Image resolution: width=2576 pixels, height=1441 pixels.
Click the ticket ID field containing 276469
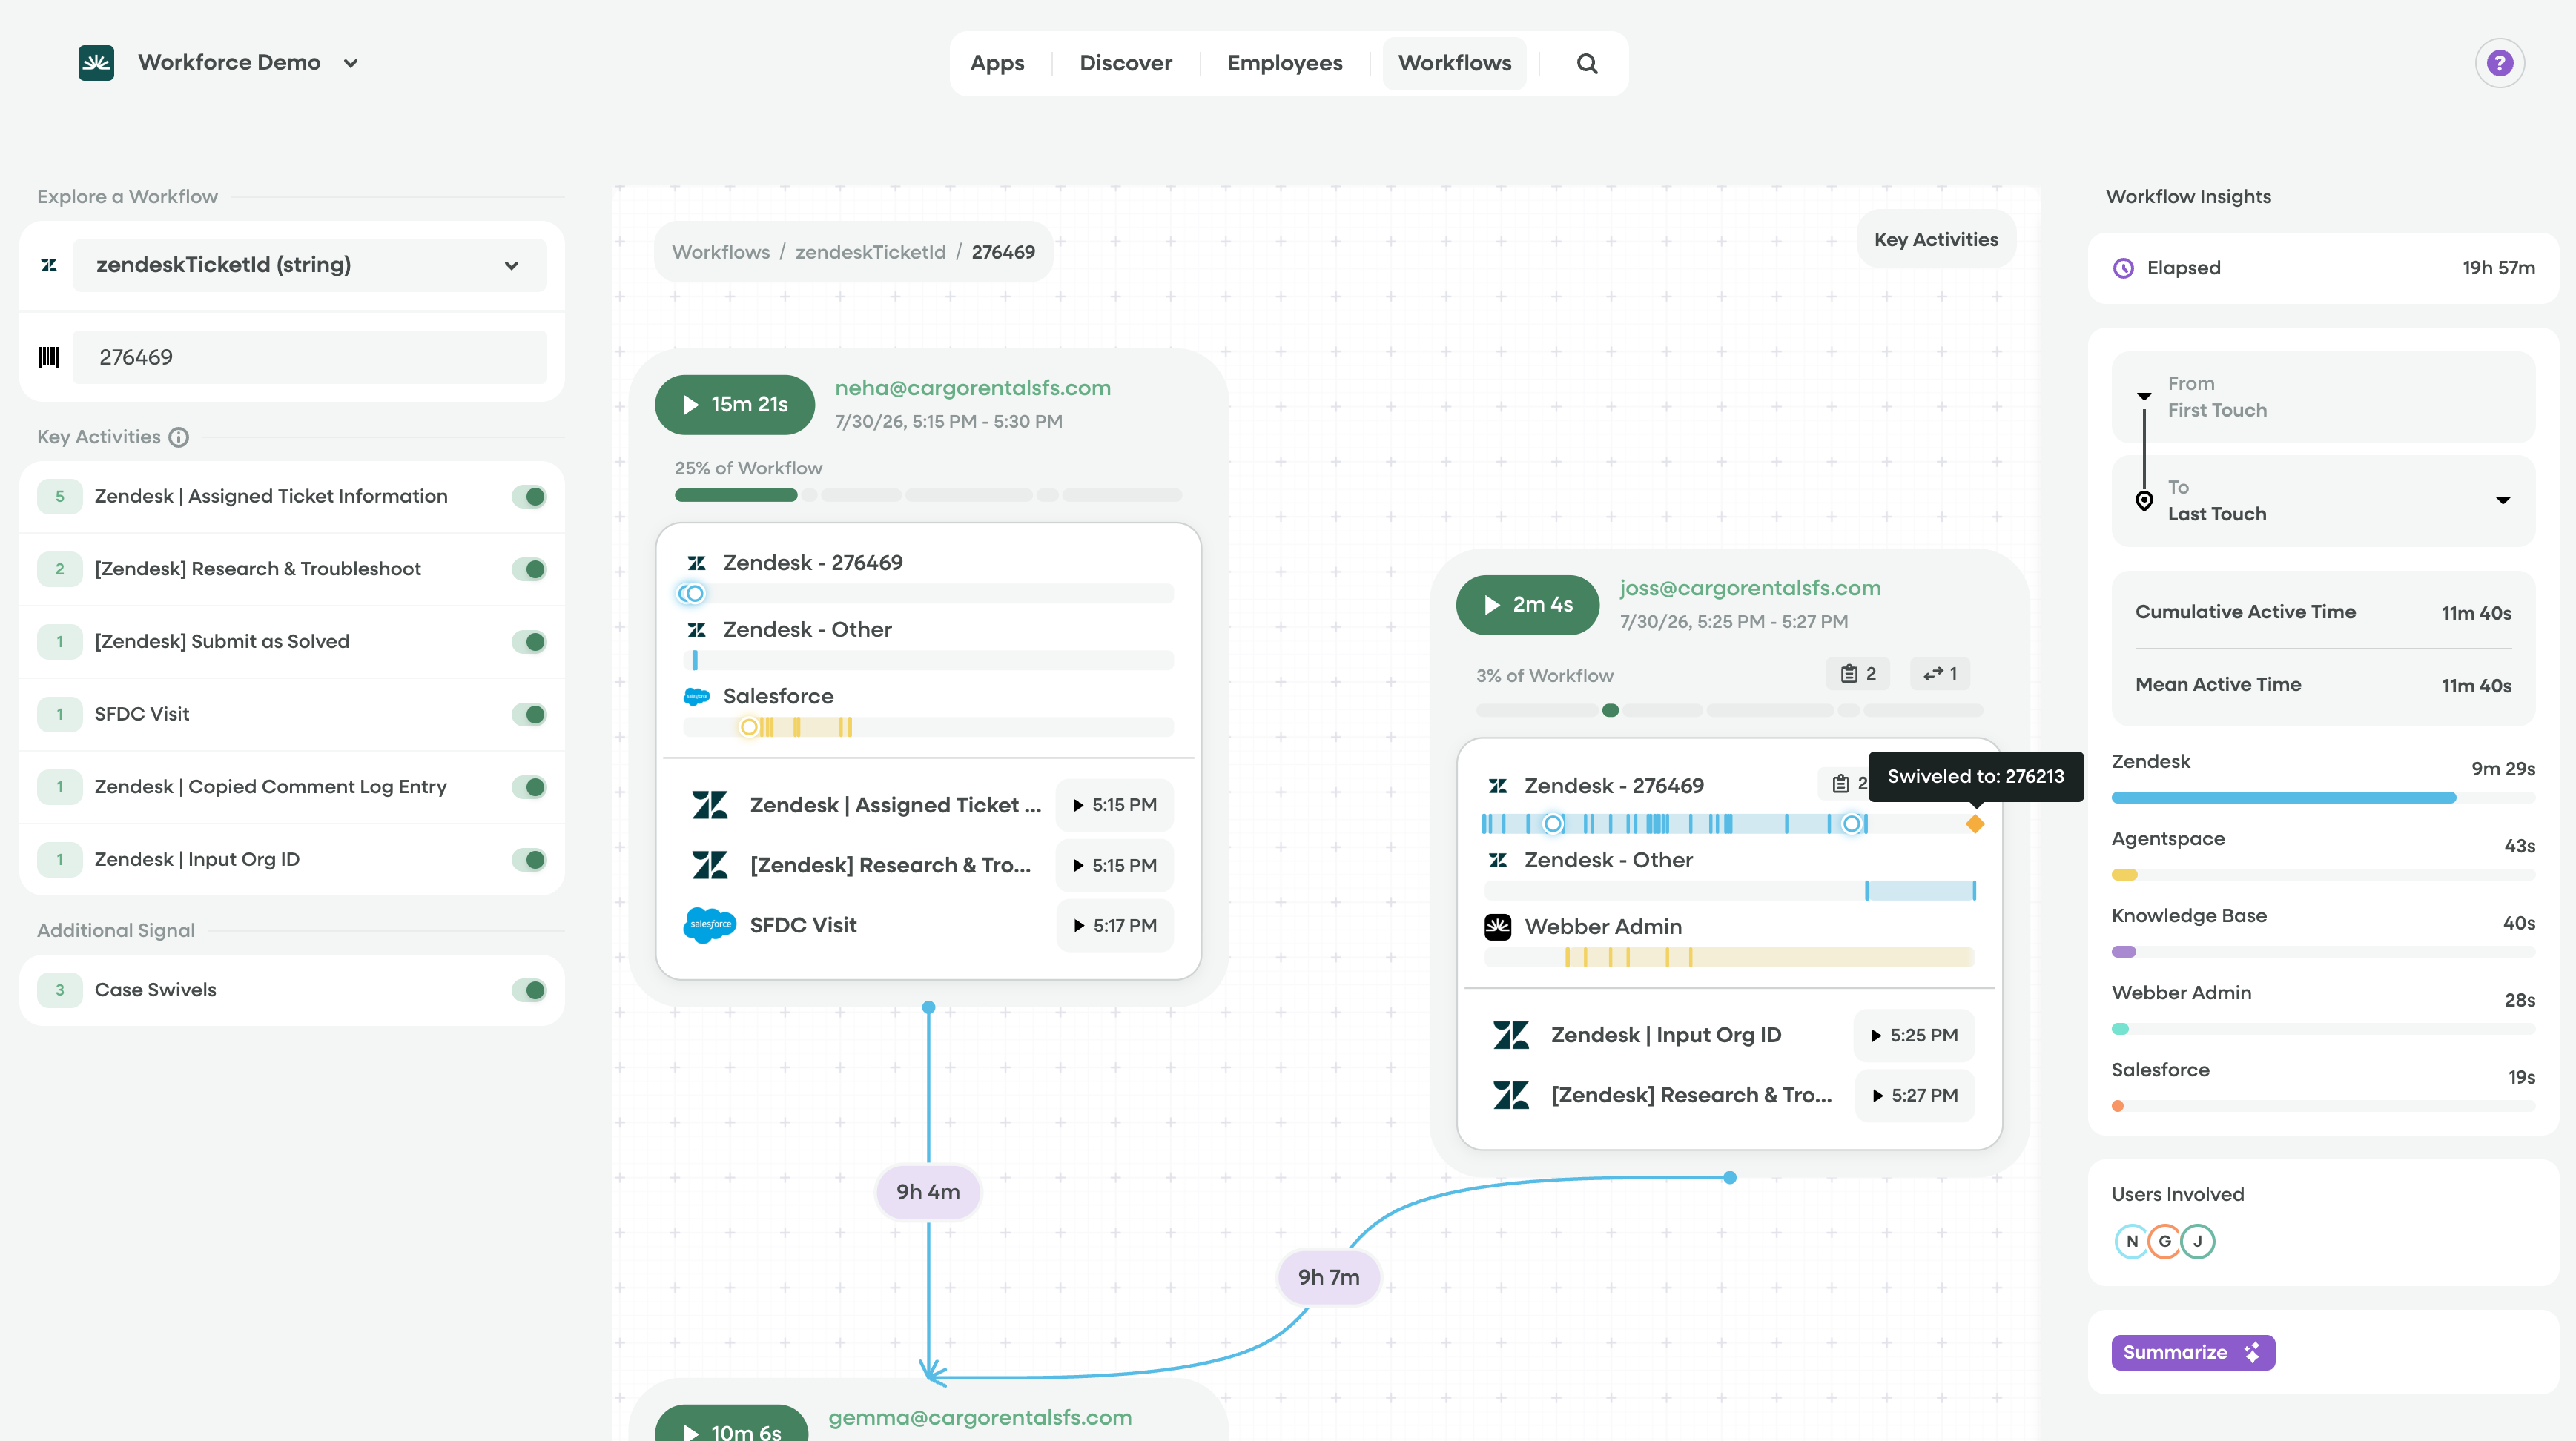[x=310, y=357]
